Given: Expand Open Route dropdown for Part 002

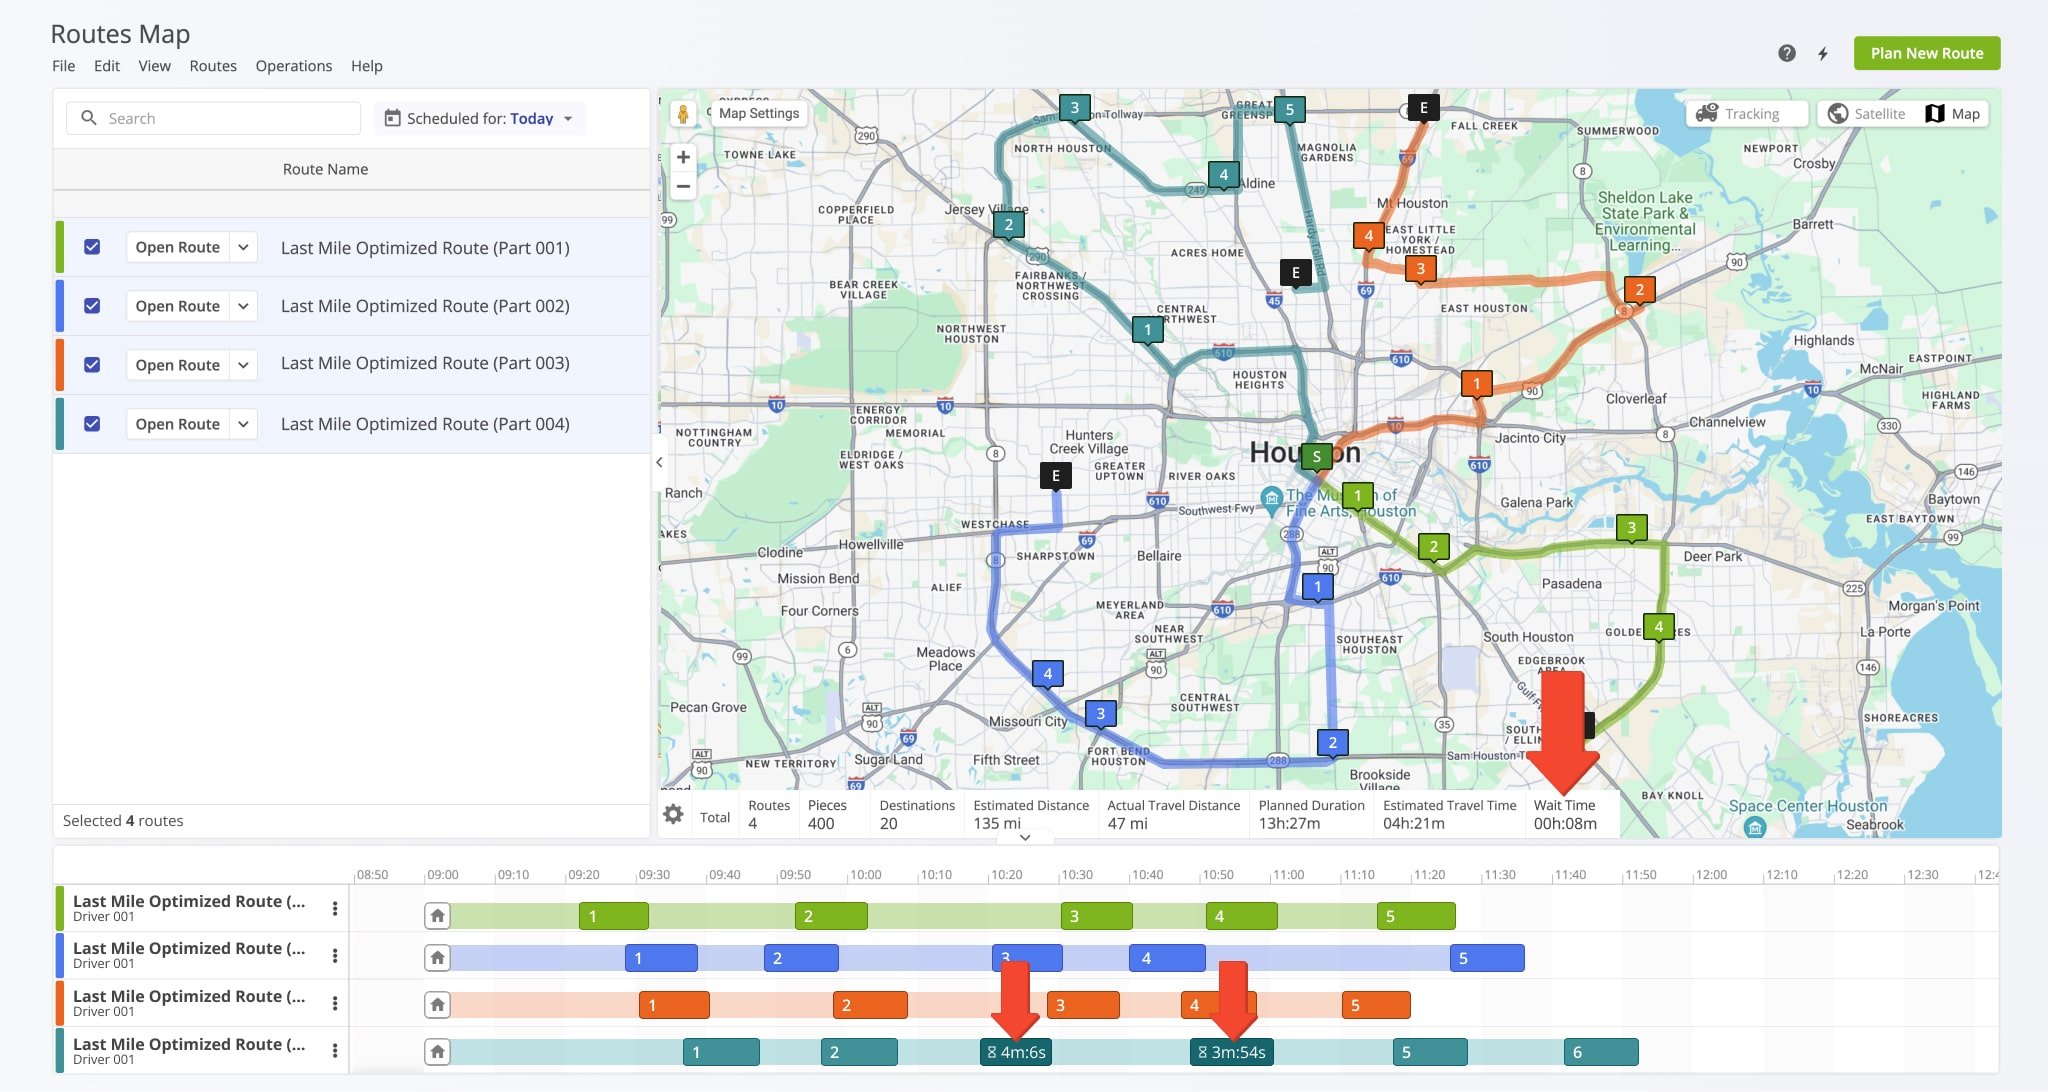Looking at the screenshot, I should click(x=242, y=305).
